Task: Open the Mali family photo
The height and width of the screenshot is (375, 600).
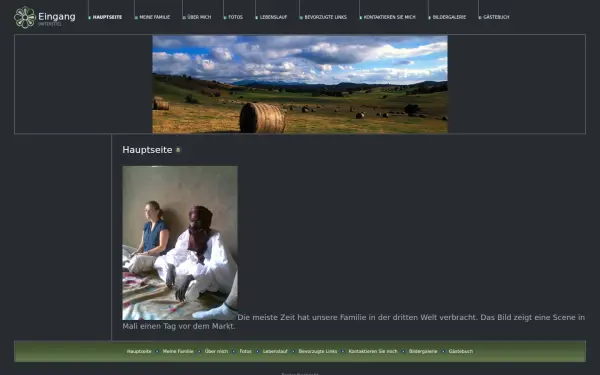Action: coord(180,243)
